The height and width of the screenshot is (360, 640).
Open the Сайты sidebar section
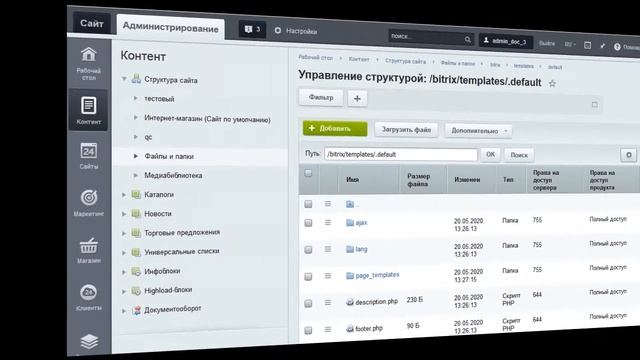[x=89, y=156]
